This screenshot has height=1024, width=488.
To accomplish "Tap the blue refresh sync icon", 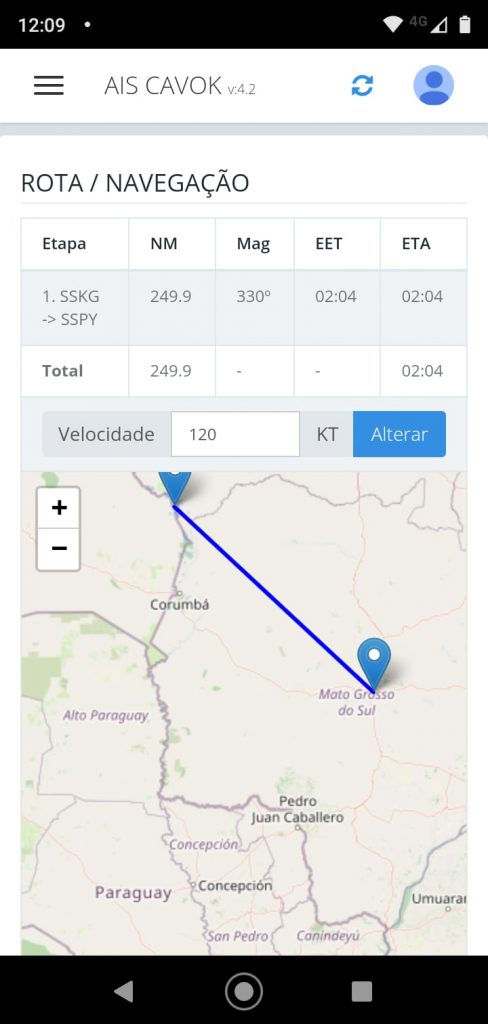I will pyautogui.click(x=362, y=86).
